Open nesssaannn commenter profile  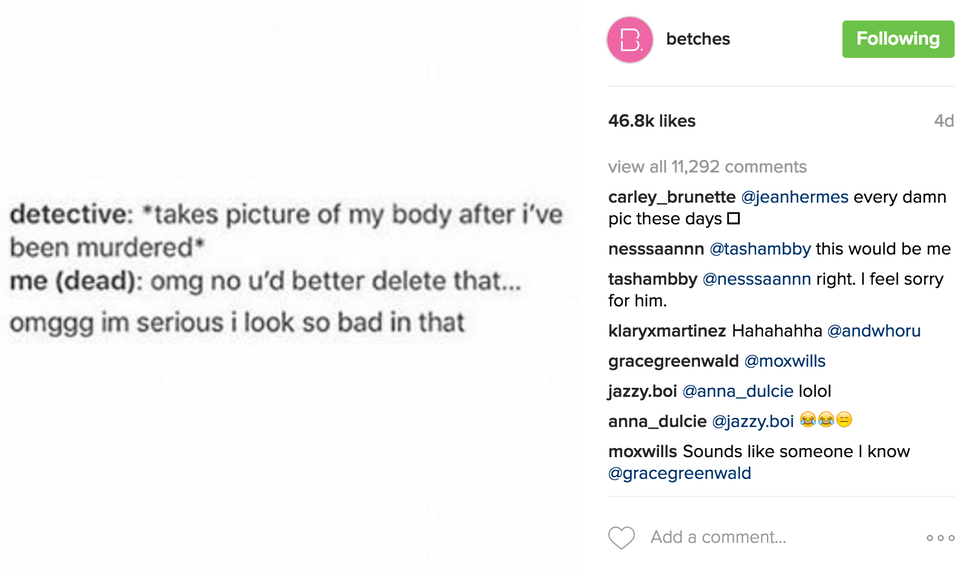(x=656, y=249)
